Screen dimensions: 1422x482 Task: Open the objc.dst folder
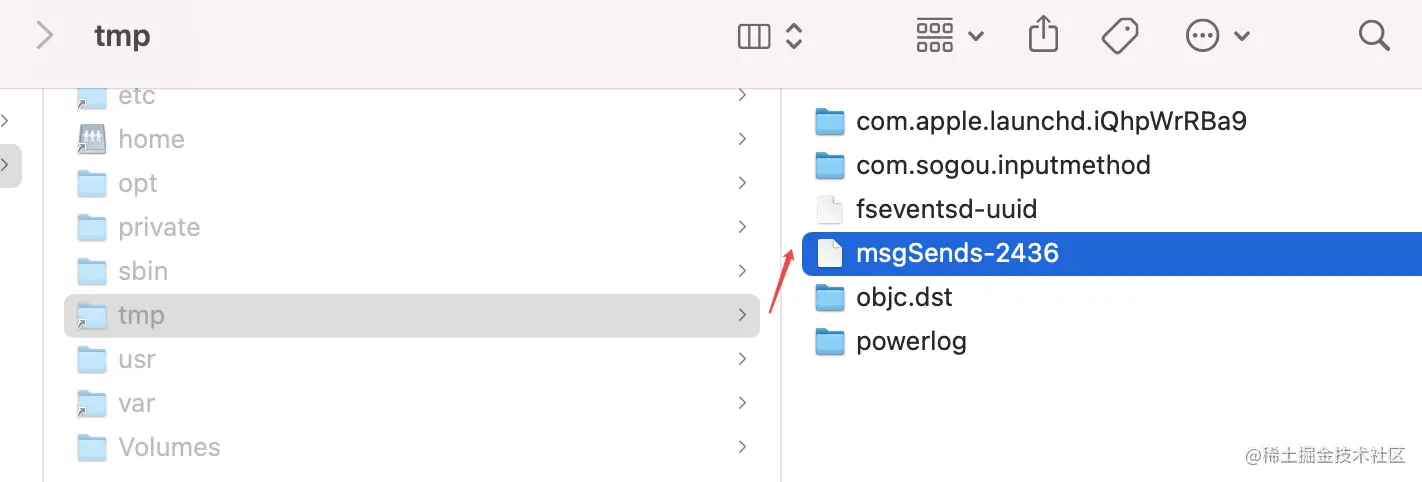904,298
